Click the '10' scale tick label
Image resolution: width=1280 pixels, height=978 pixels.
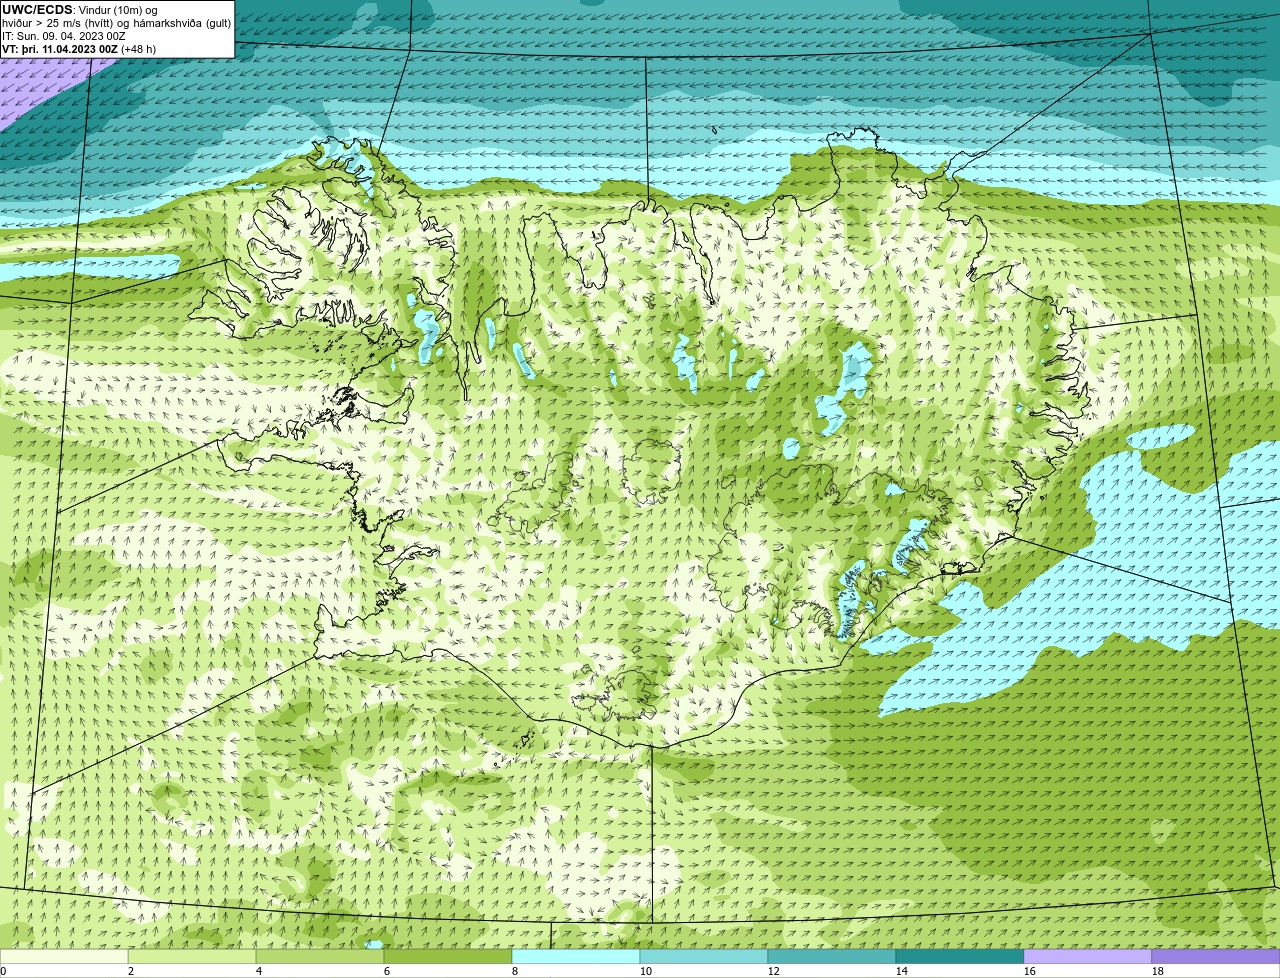(646, 971)
